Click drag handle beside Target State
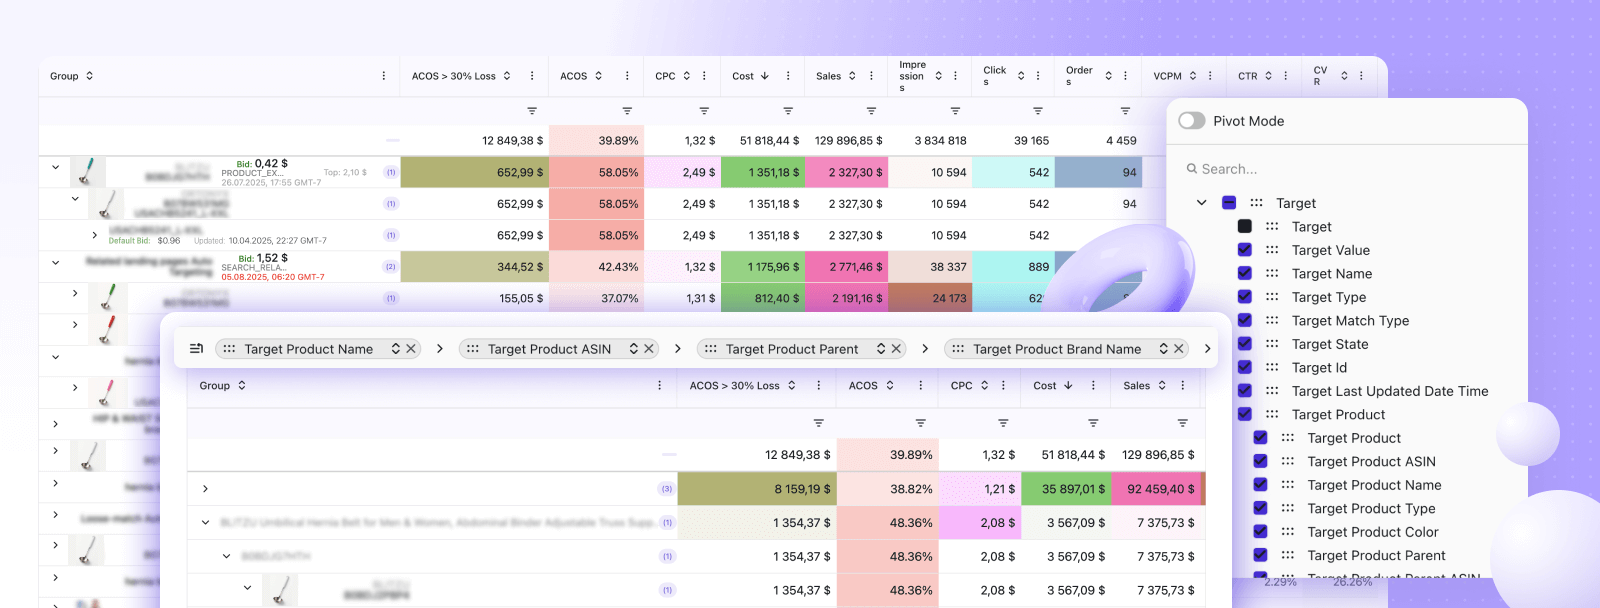Image resolution: width=1600 pixels, height=608 pixels. (1272, 344)
